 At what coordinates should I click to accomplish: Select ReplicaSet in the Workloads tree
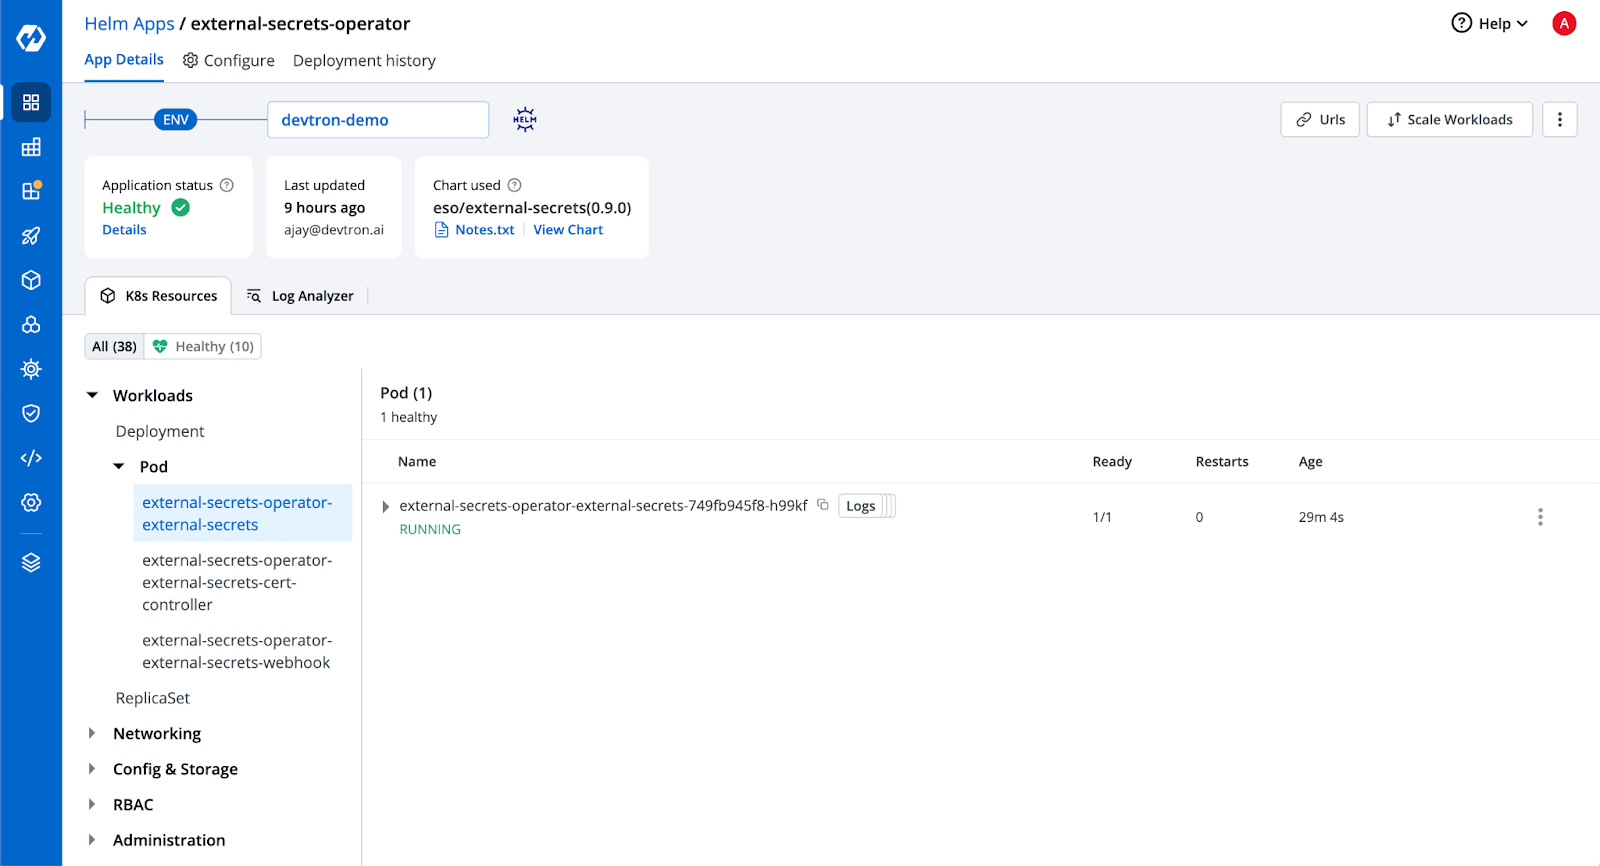point(152,698)
